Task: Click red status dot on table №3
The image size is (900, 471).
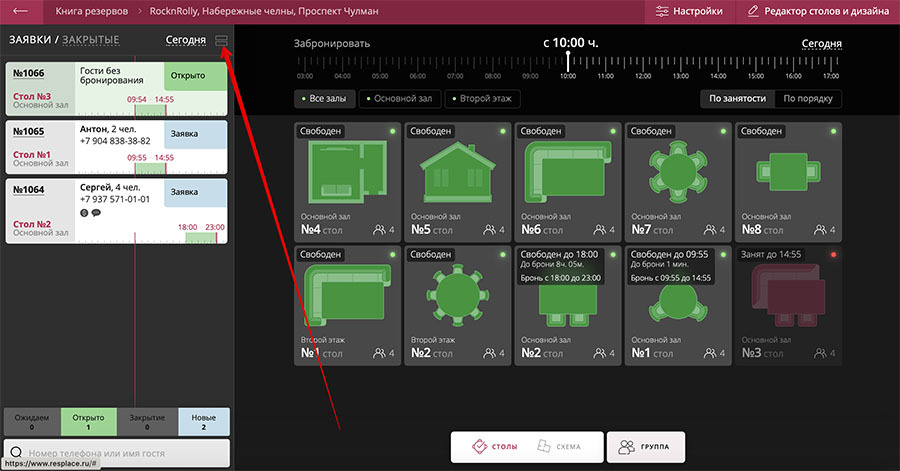Action: [x=833, y=254]
